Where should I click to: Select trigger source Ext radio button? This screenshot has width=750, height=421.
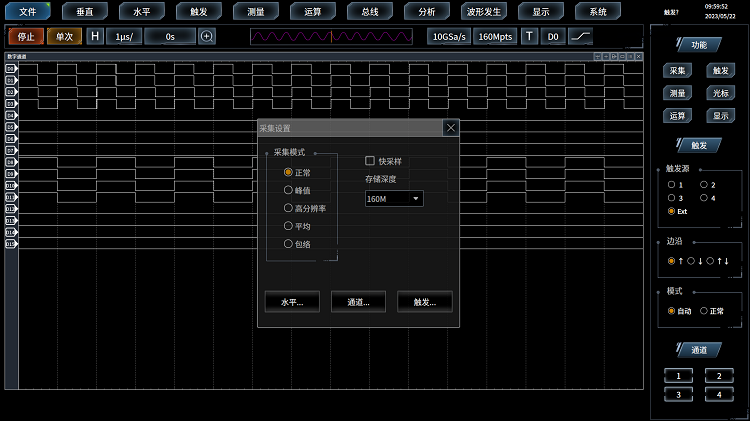[x=671, y=212]
